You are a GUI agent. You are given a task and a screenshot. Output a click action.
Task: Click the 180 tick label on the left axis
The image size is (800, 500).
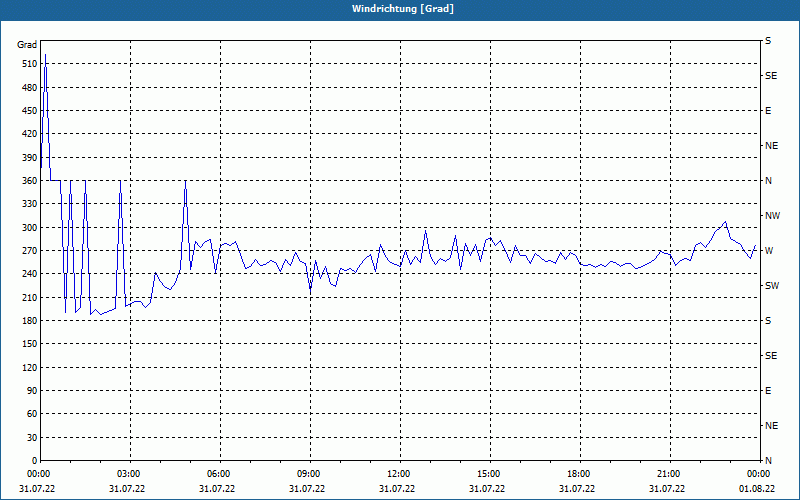coord(30,321)
